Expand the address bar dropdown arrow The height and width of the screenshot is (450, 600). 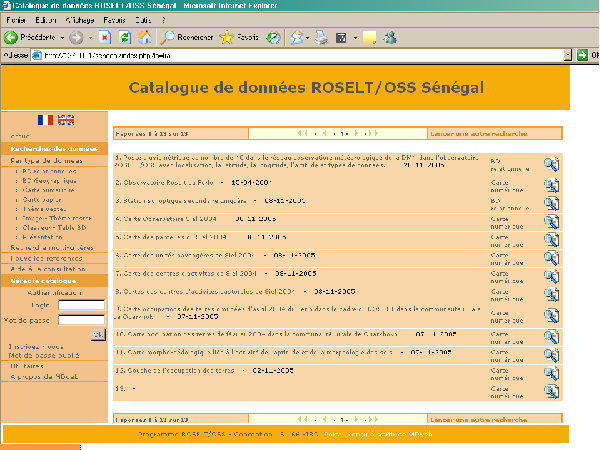click(568, 55)
